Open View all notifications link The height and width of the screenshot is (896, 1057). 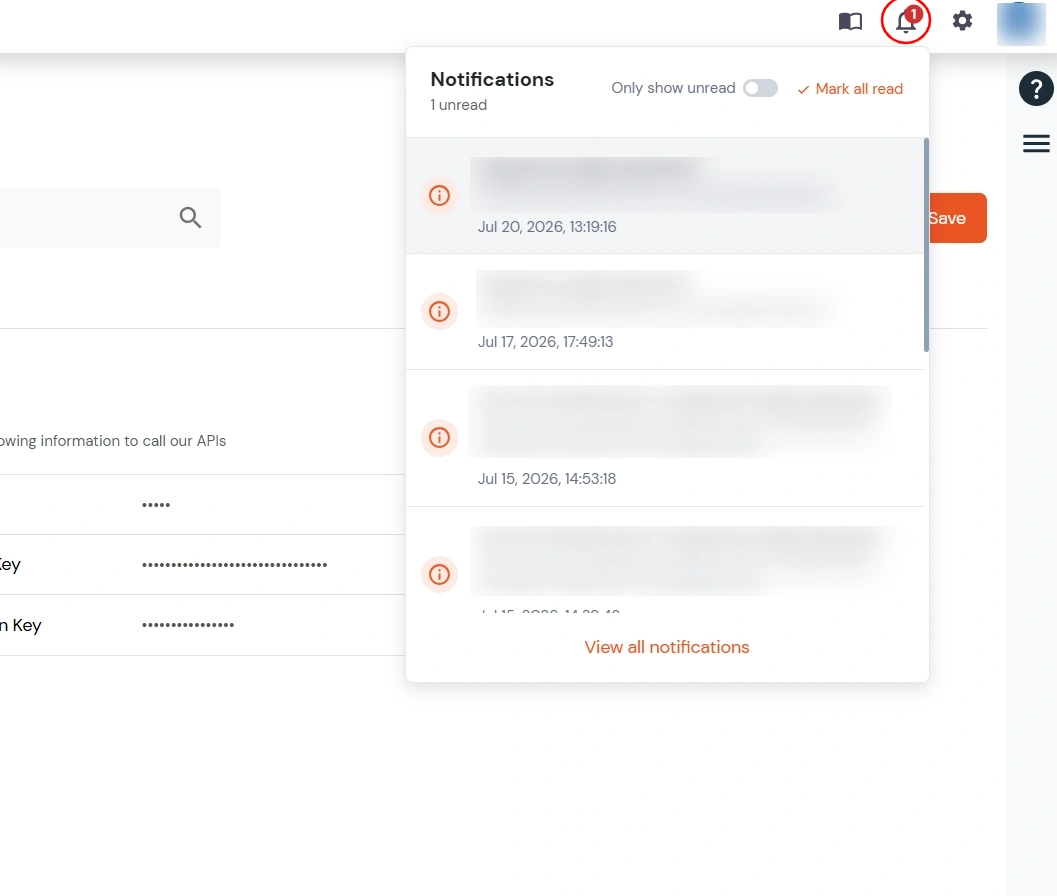[x=667, y=647]
